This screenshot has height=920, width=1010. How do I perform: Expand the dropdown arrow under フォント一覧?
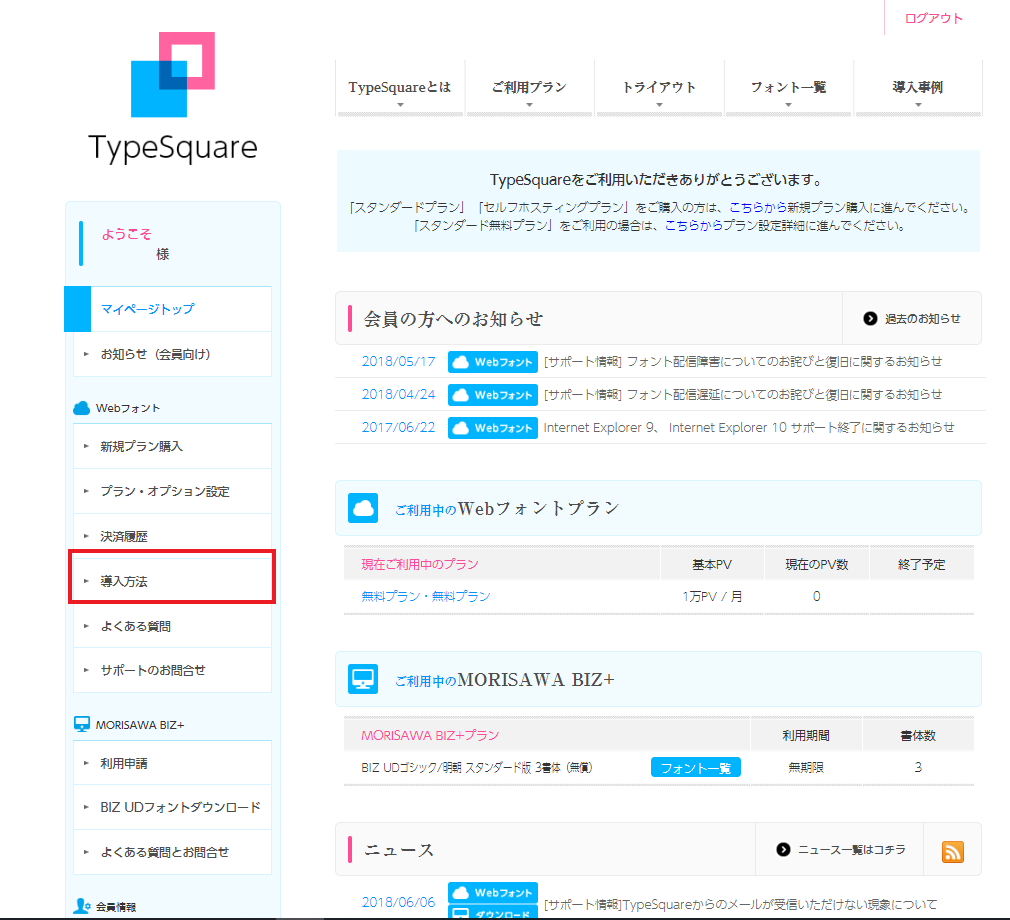[788, 104]
